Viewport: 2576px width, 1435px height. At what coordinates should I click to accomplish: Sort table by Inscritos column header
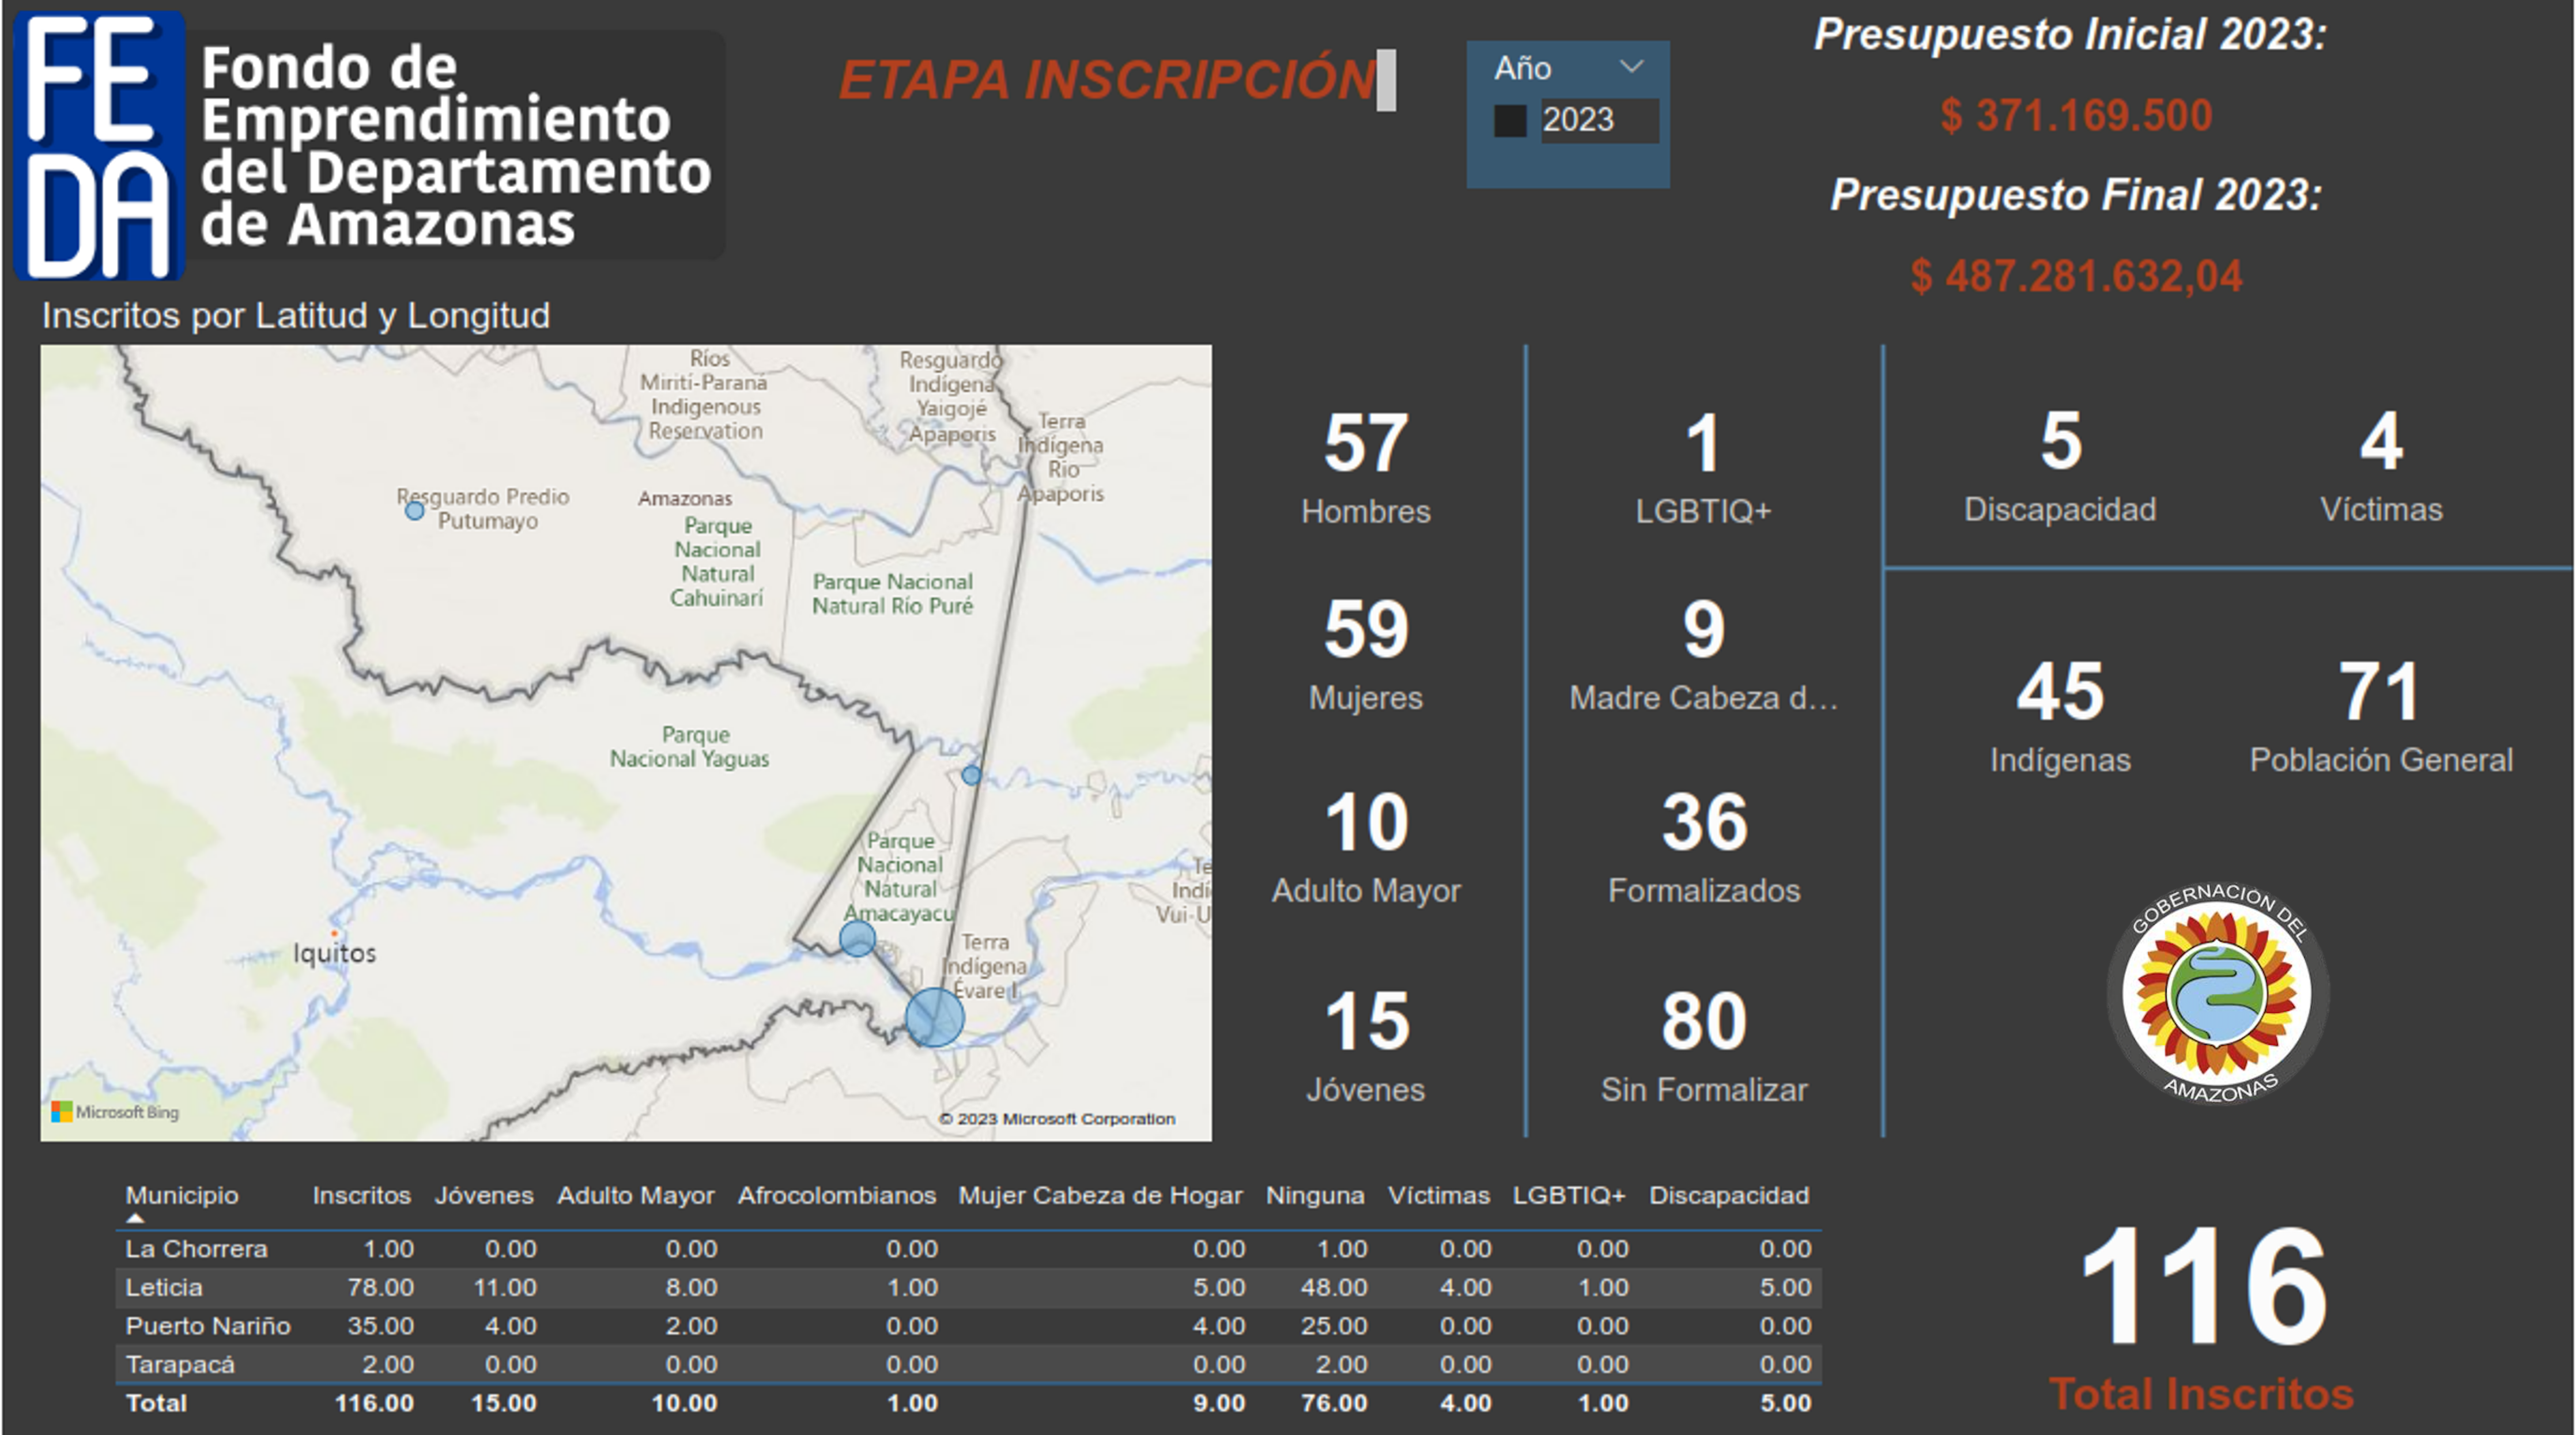pos(361,1195)
